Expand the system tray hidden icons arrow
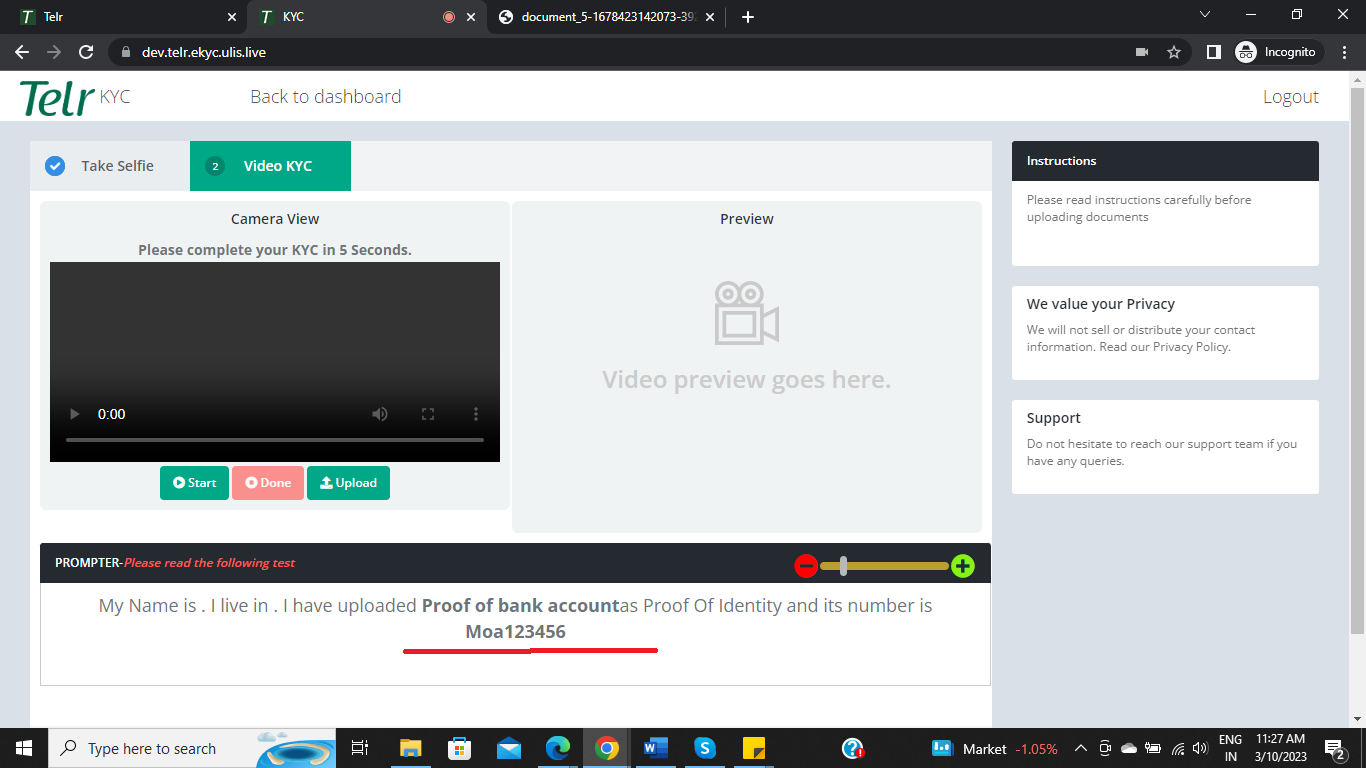Screen dimensions: 1366x768 click(x=1080, y=748)
